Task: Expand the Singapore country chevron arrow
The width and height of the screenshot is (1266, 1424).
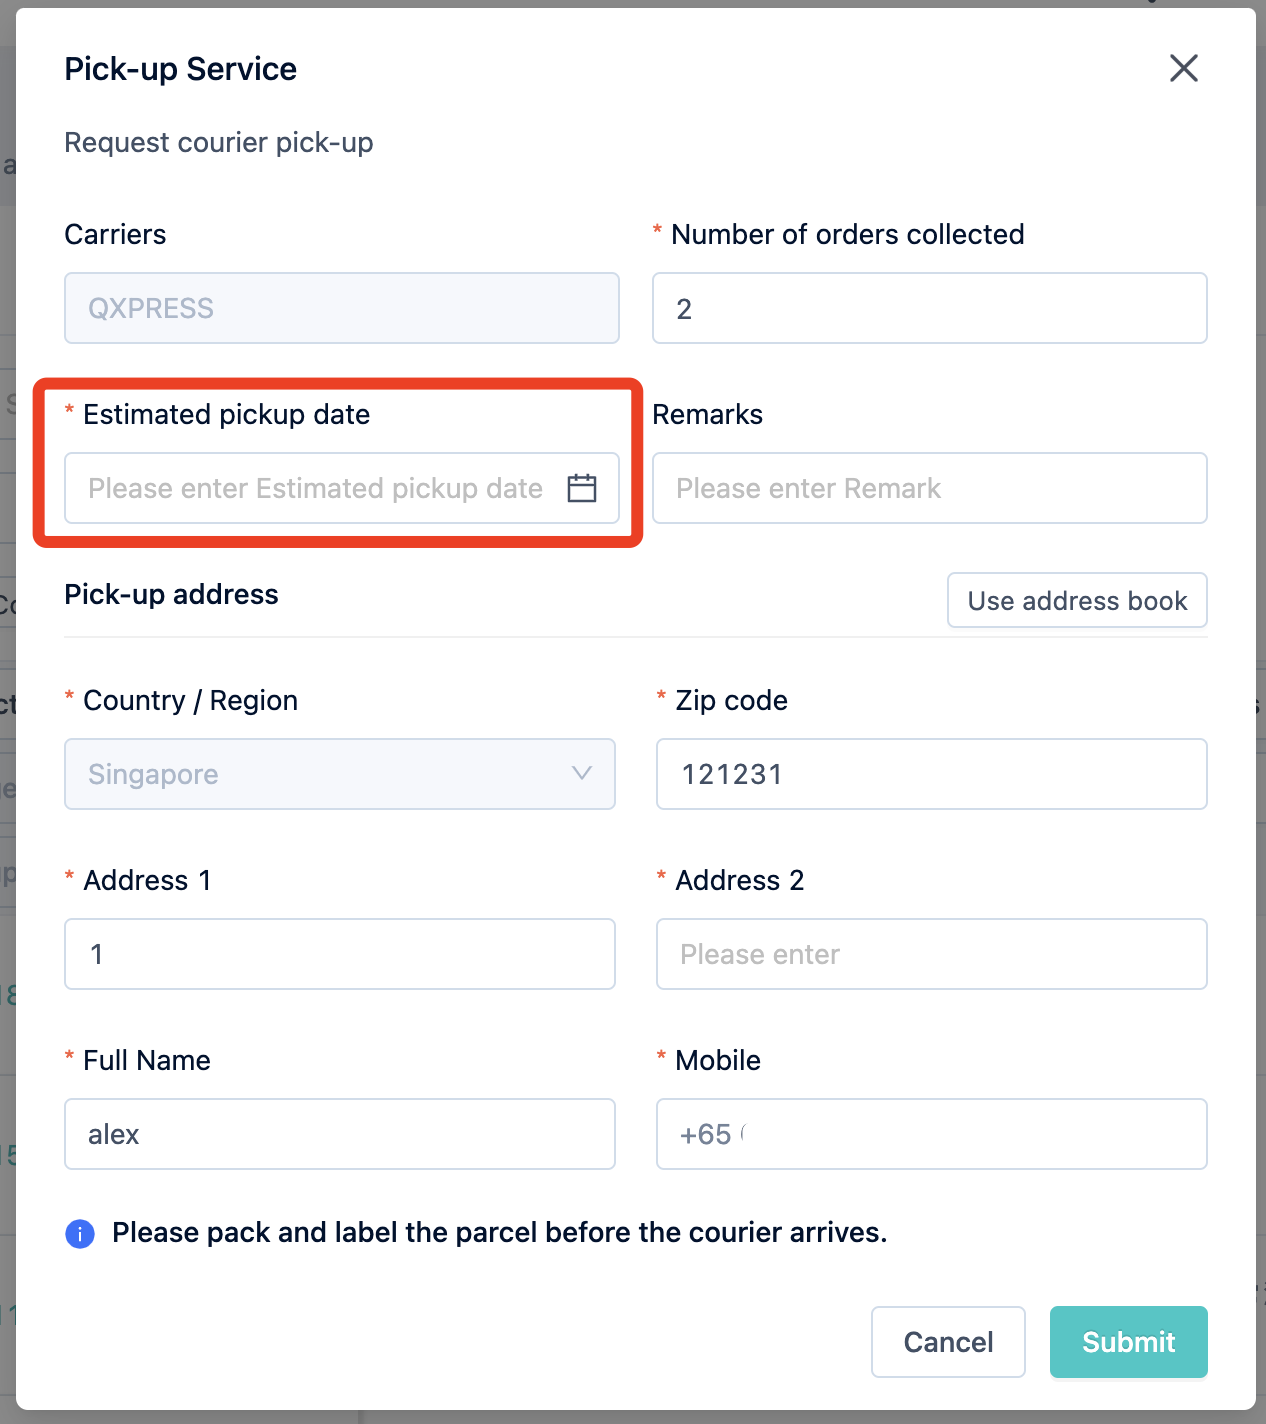Action: click(x=582, y=773)
